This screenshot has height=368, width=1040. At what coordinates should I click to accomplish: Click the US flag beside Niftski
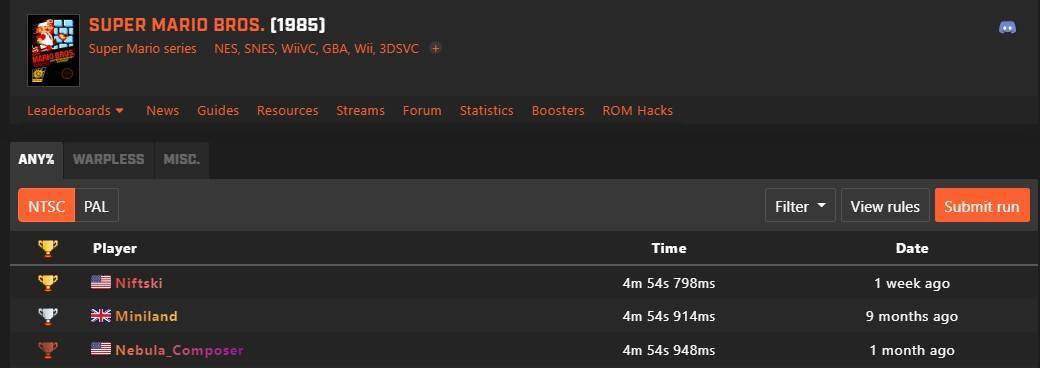(x=101, y=282)
